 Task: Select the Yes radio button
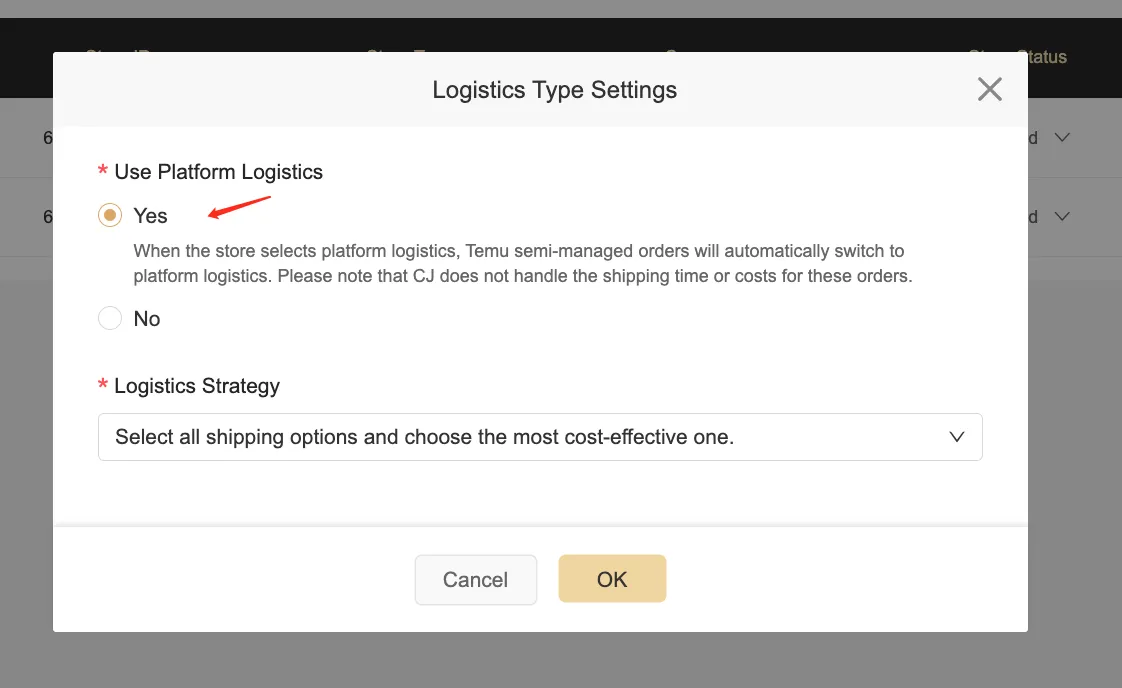[110, 216]
